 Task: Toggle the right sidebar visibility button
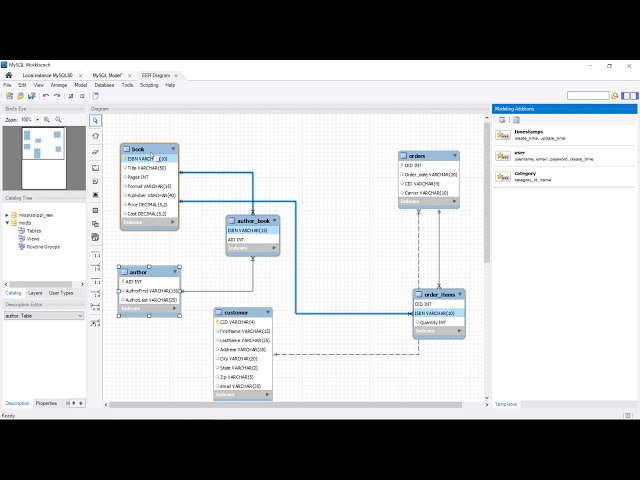633,96
